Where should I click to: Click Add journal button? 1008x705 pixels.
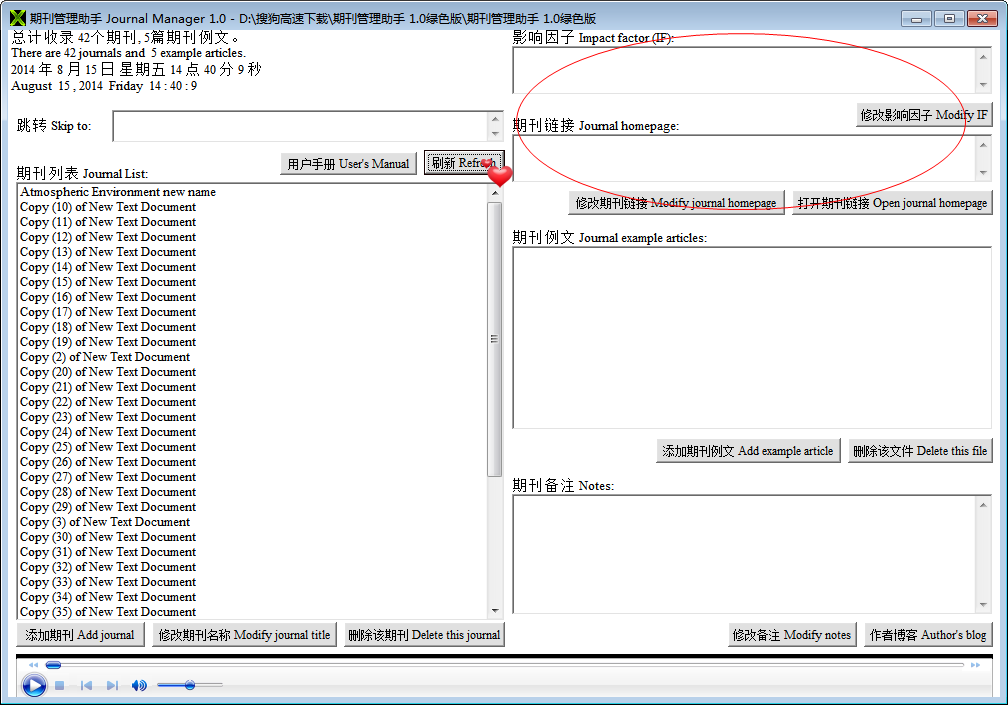[x=80, y=635]
